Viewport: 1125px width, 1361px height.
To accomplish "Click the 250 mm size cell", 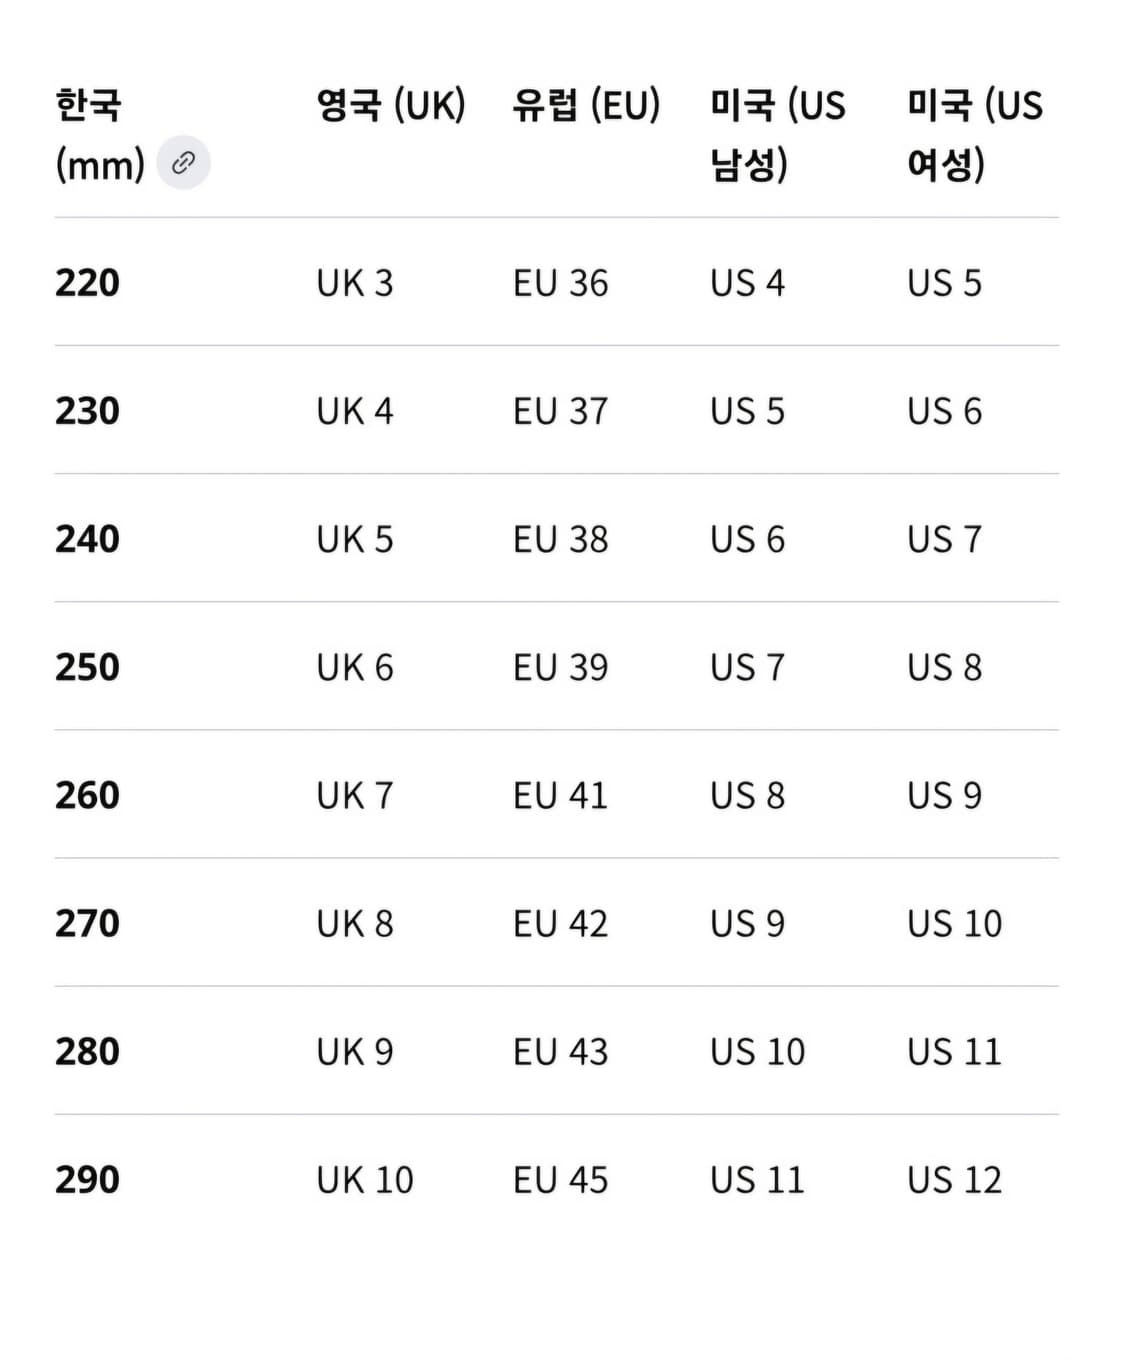I will pyautogui.click(x=87, y=667).
